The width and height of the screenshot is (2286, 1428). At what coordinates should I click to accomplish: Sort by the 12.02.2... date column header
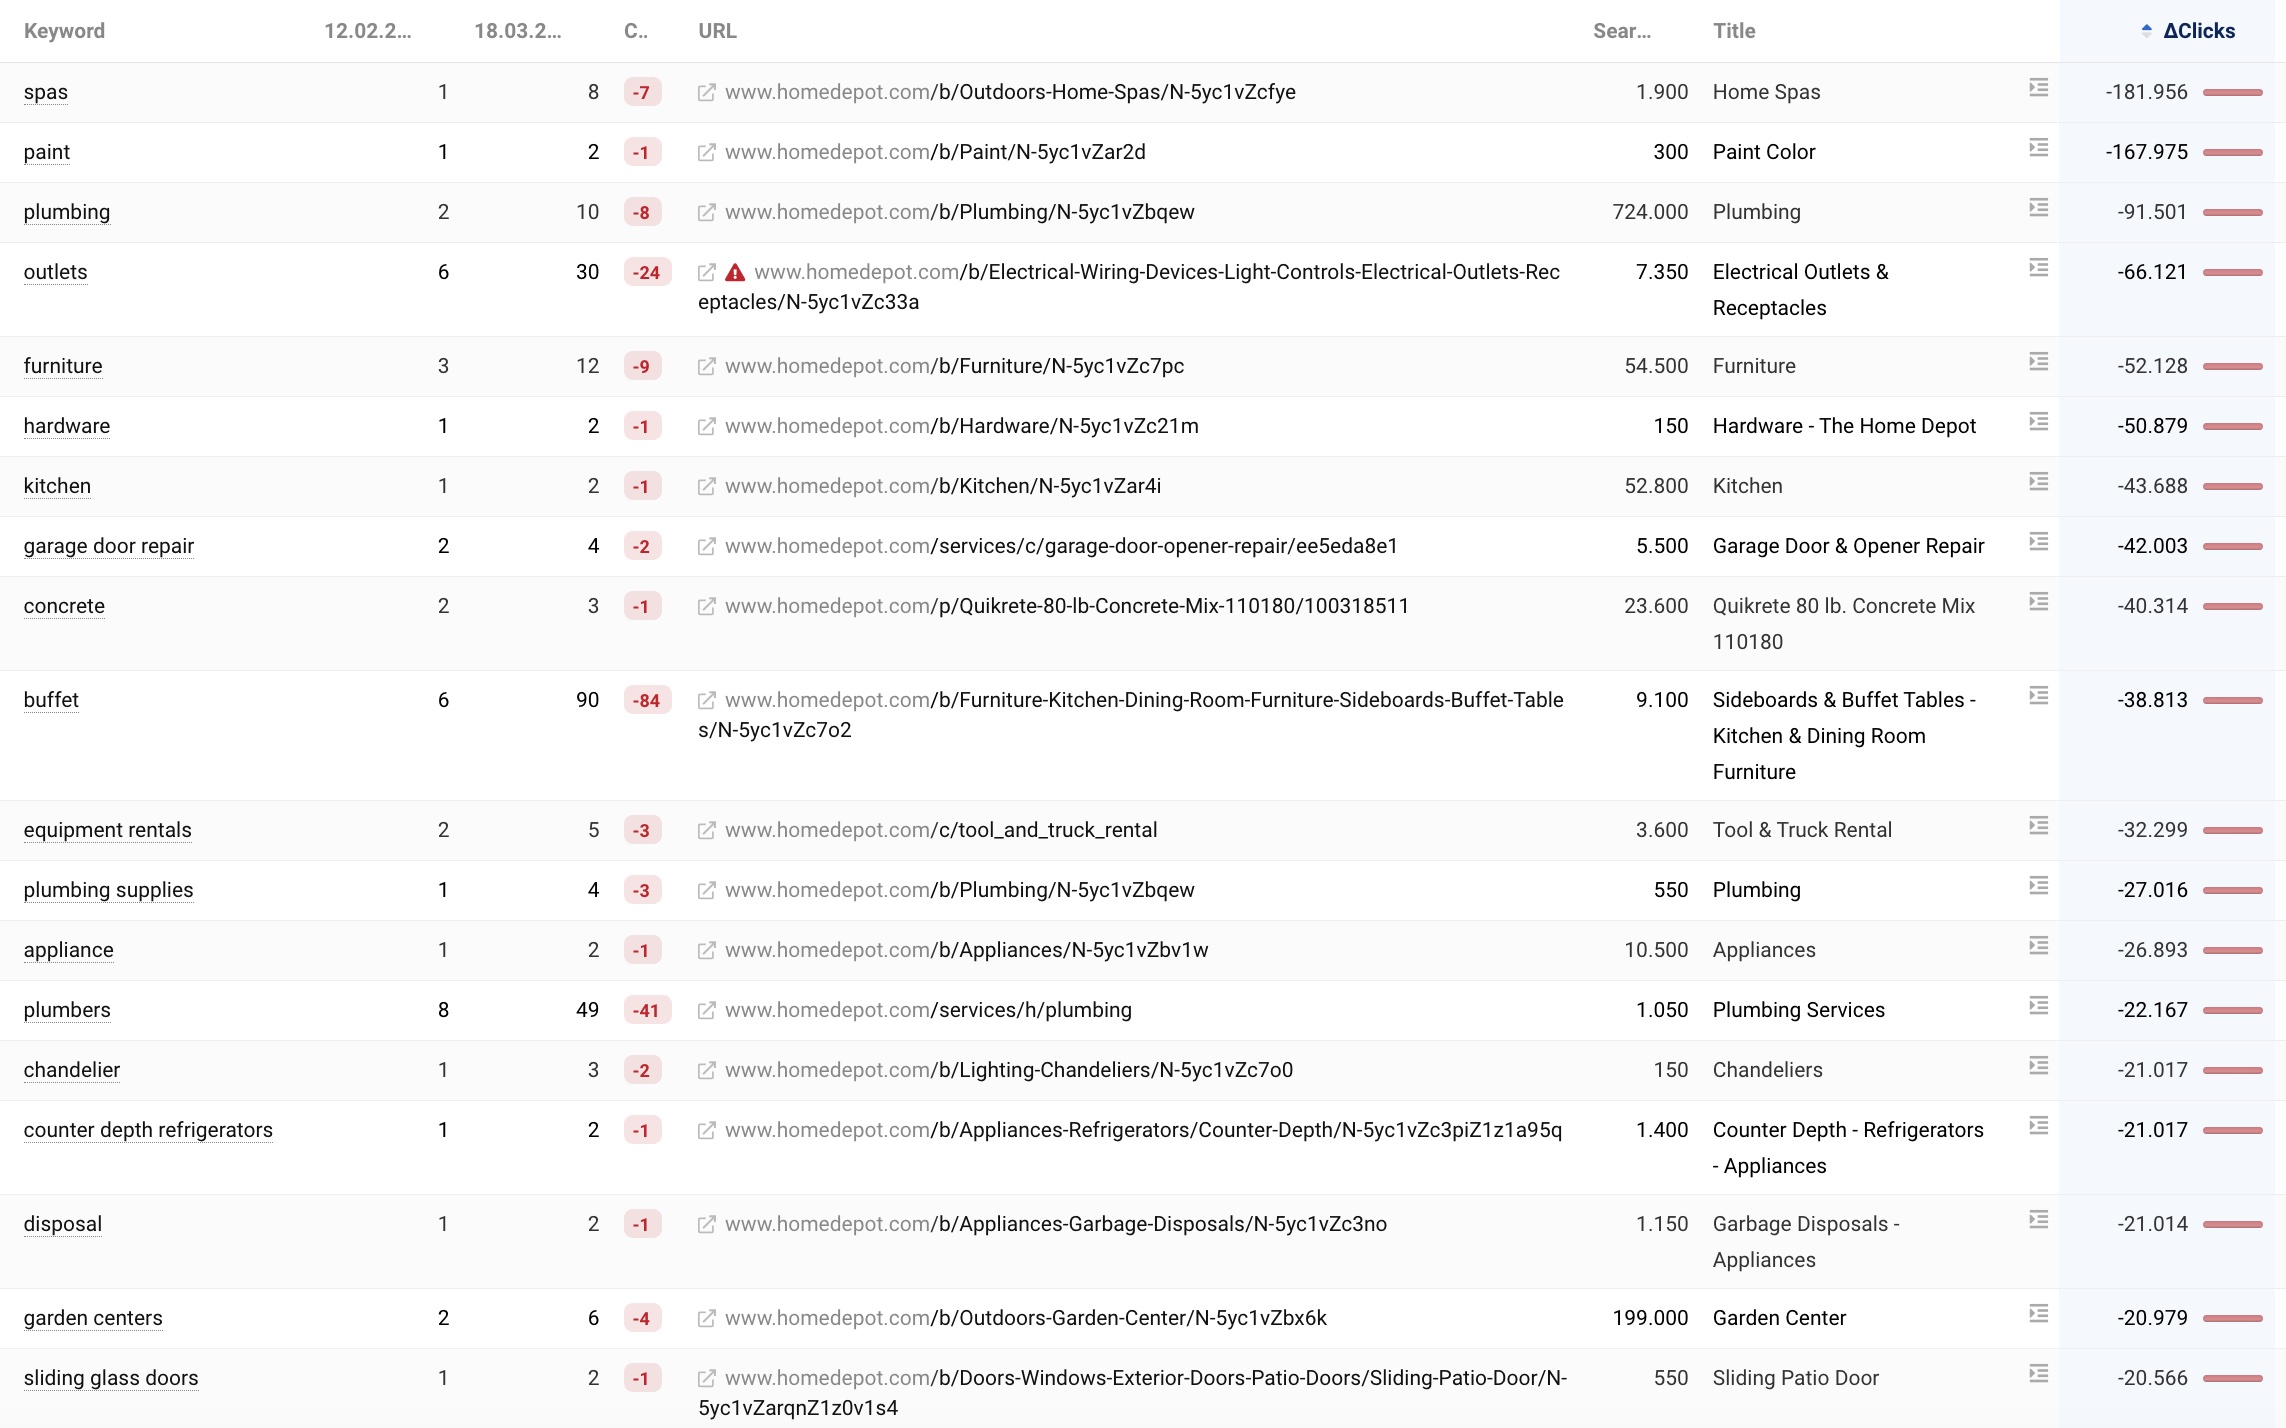point(367,31)
